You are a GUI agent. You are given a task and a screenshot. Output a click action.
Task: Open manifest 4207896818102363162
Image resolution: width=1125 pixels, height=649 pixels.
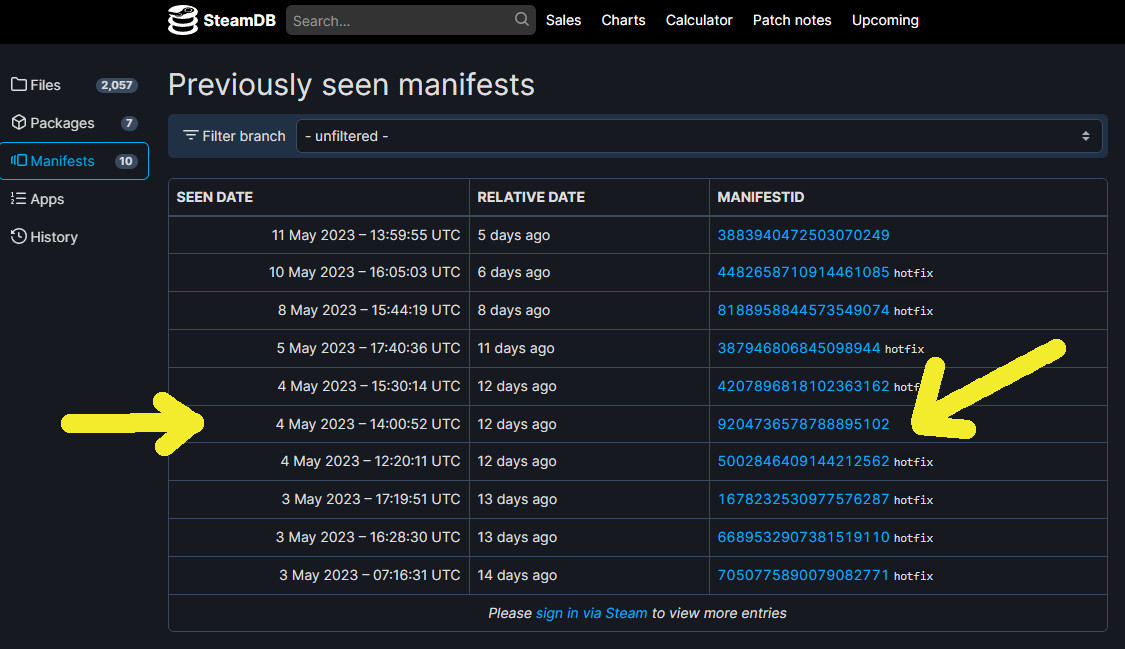point(803,386)
